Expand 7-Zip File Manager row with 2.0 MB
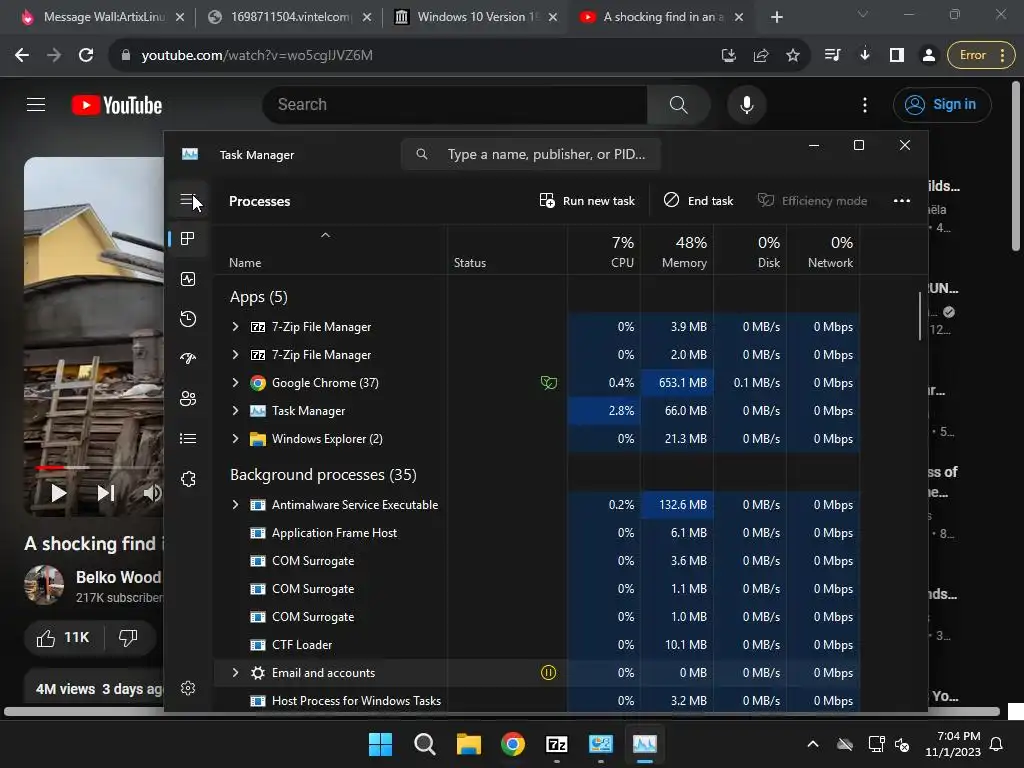Screen dimensions: 1024x768 coord(236,355)
